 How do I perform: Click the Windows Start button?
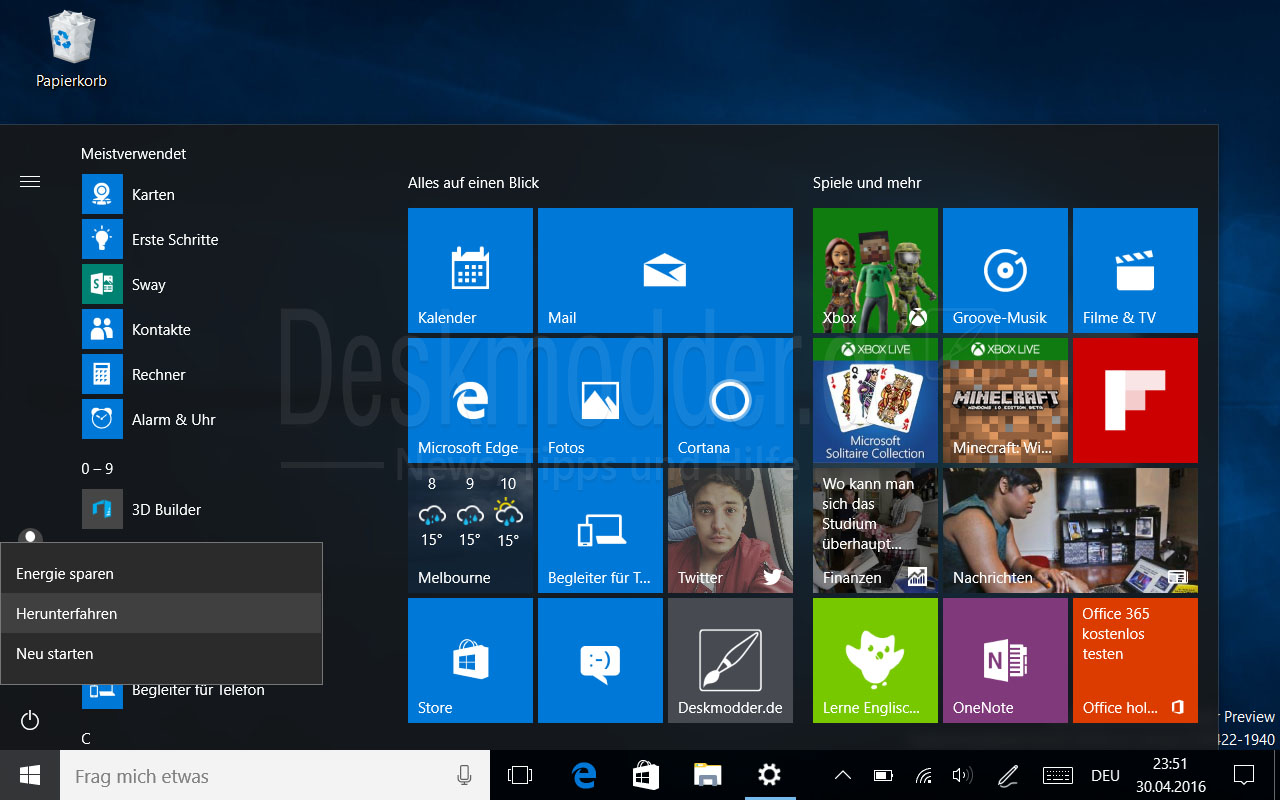click(30, 775)
